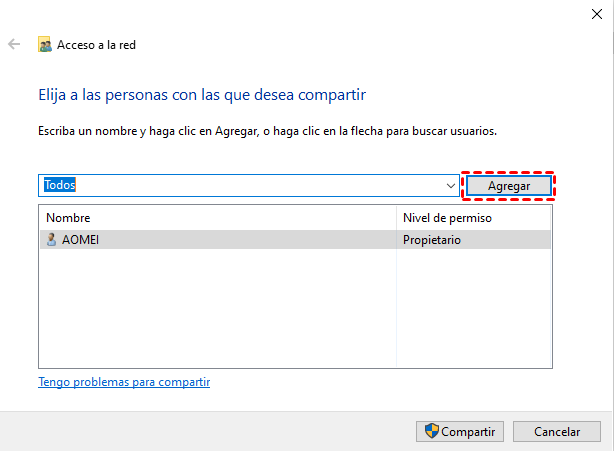
Task: Click the AOMEI user icon
Action: (x=51, y=240)
